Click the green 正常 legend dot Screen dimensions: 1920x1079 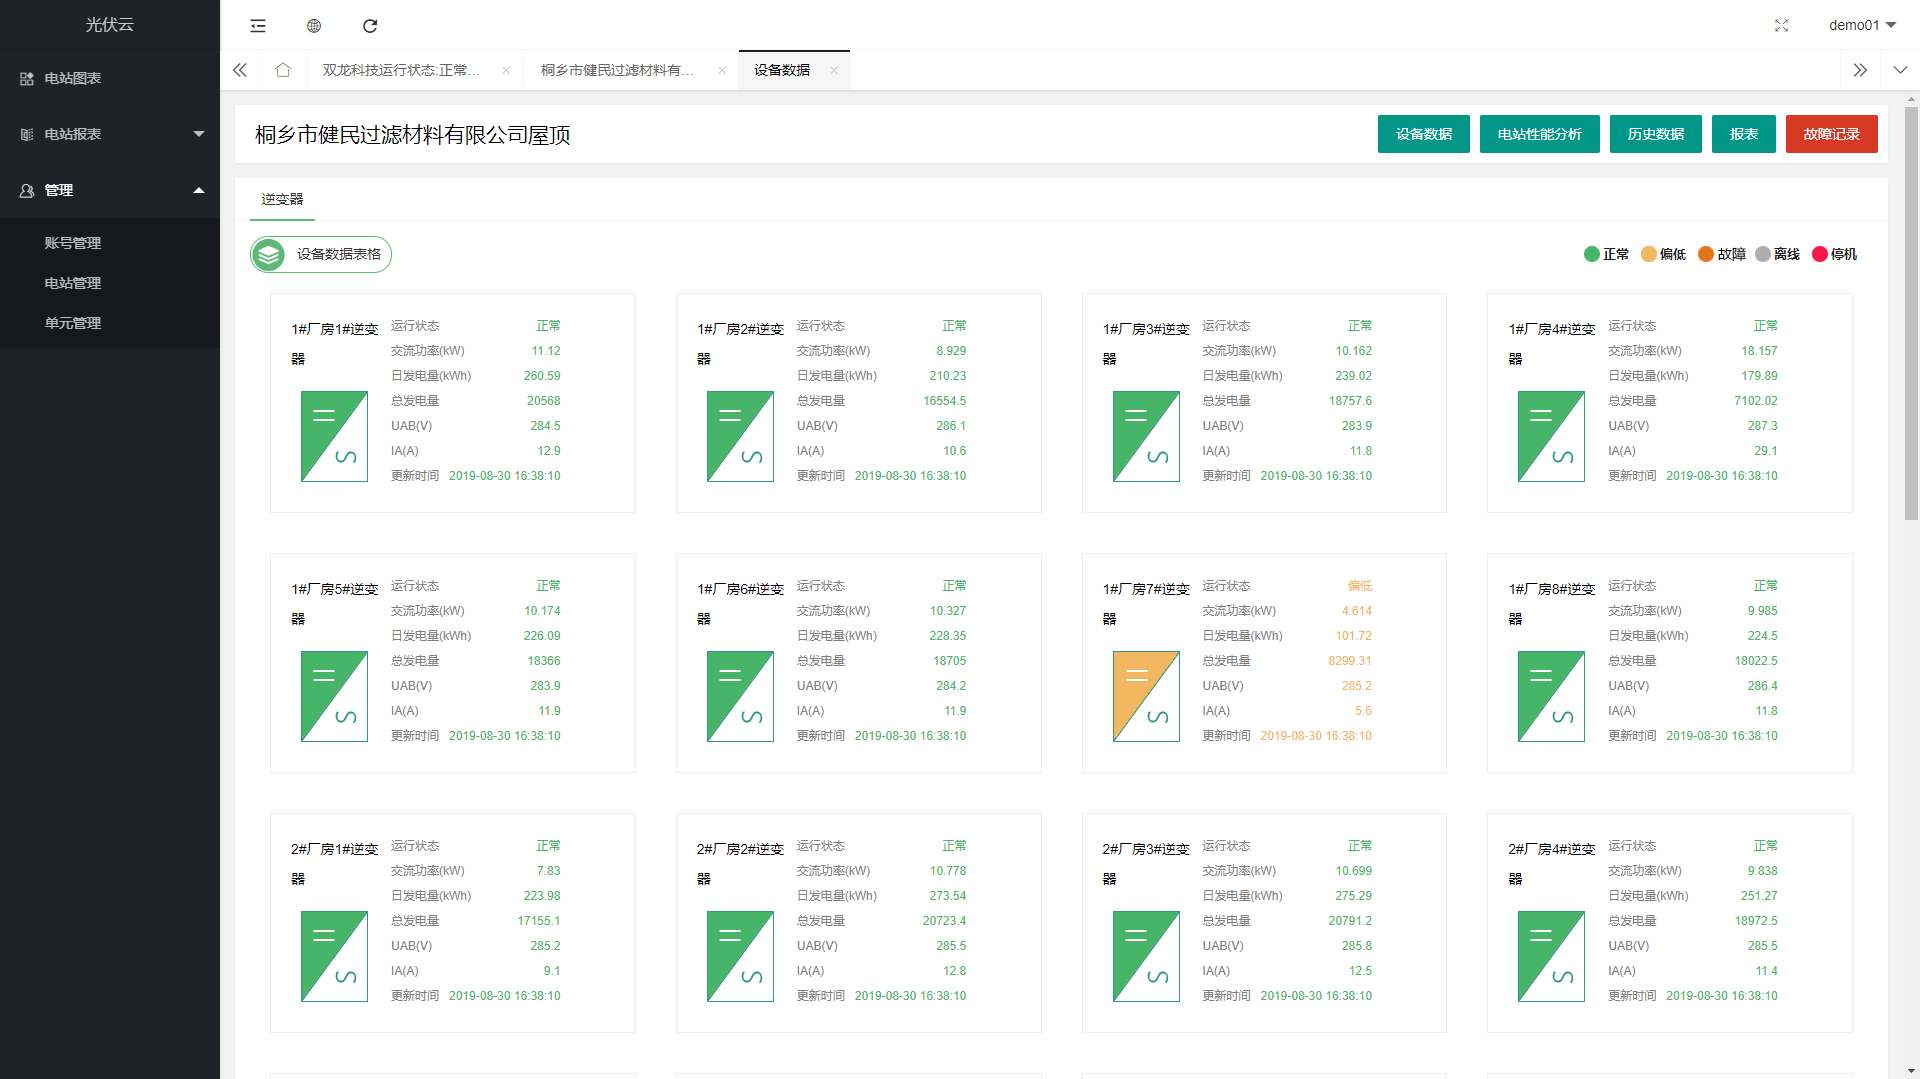1592,254
